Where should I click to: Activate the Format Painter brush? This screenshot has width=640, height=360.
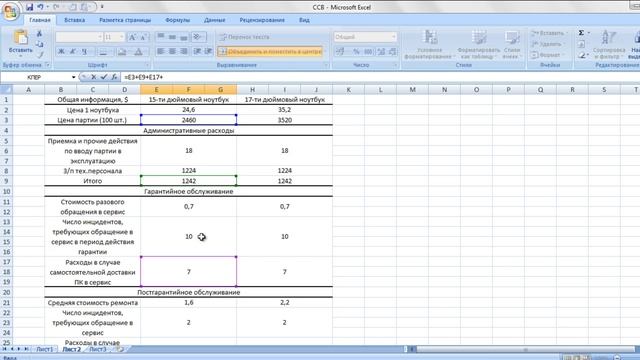(x=40, y=54)
